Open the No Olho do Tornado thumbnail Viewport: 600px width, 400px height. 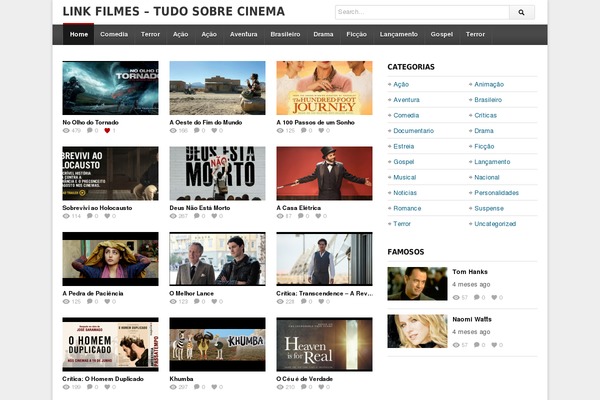(111, 88)
